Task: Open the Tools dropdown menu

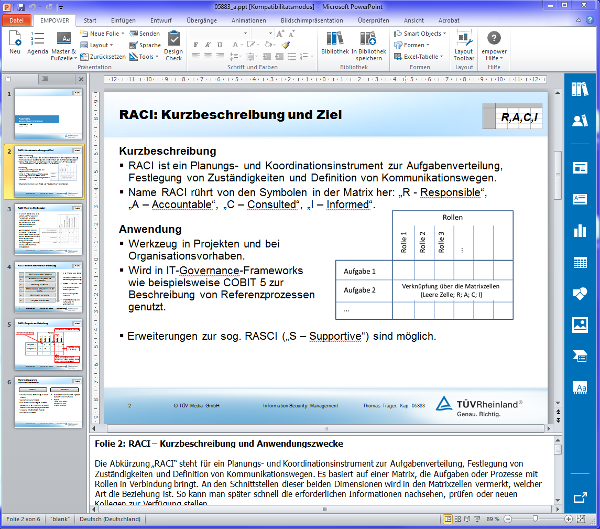Action: pyautogui.click(x=150, y=57)
